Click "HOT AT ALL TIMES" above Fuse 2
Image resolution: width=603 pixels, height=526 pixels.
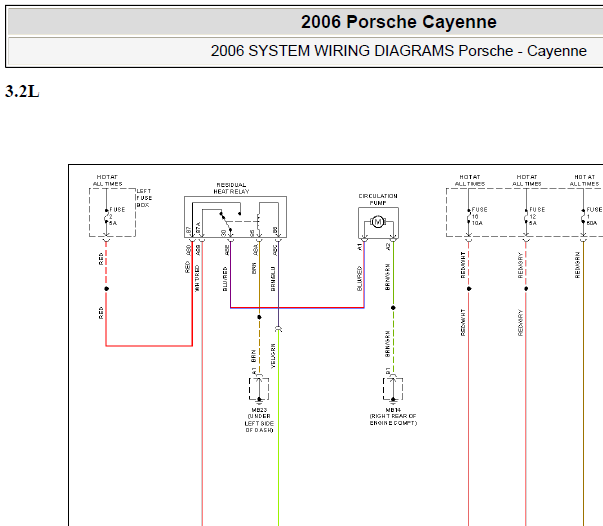[x=107, y=180]
